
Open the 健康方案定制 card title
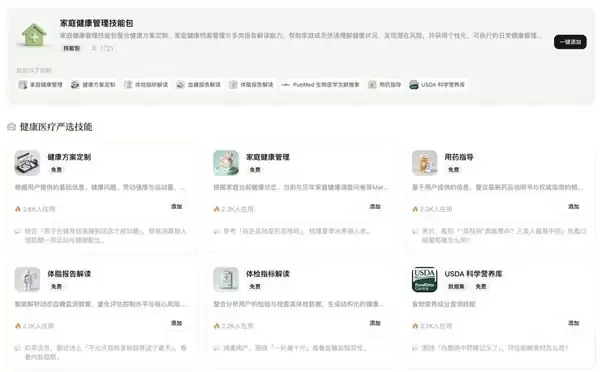69,157
